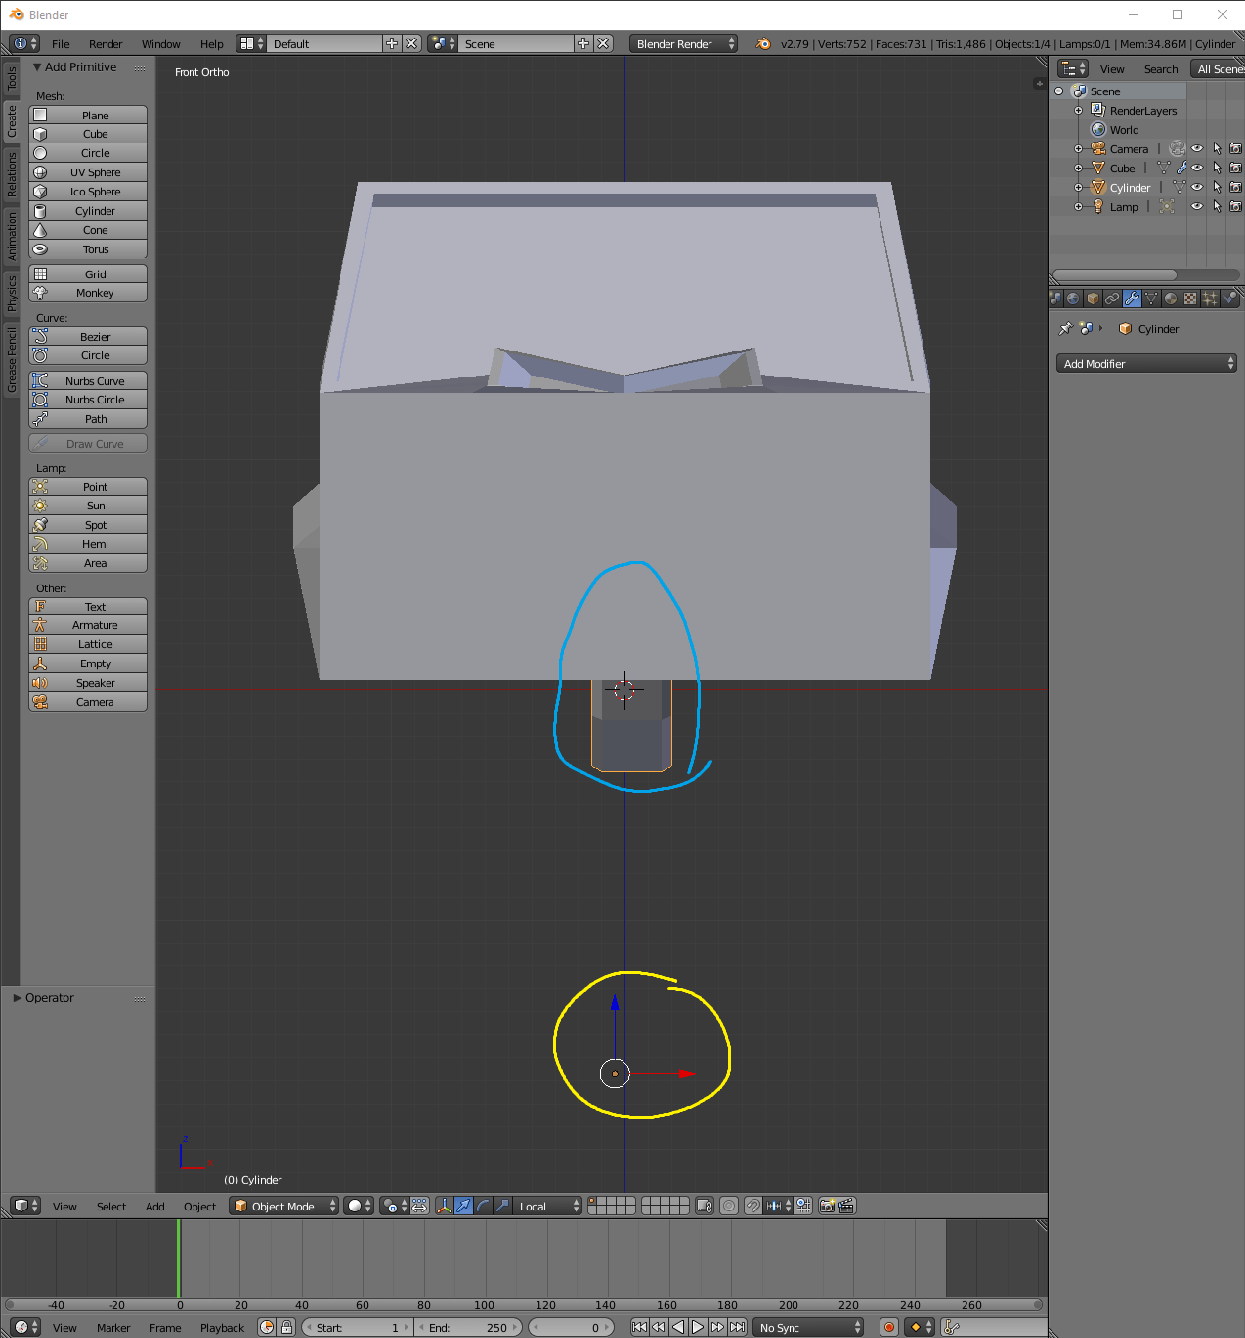Hide the Camera in the viewport (eye)
Screen dimensions: 1245x1338
coord(1197,148)
